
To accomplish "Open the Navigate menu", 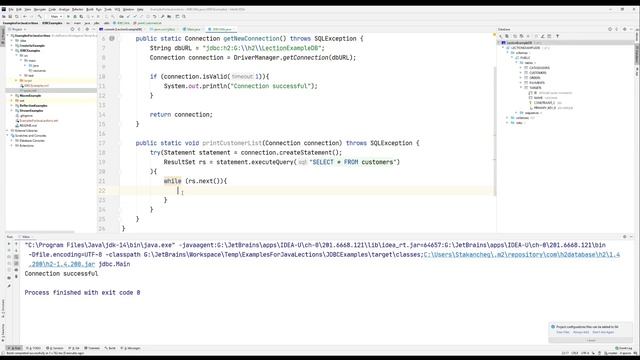I will [x=40, y=9].
